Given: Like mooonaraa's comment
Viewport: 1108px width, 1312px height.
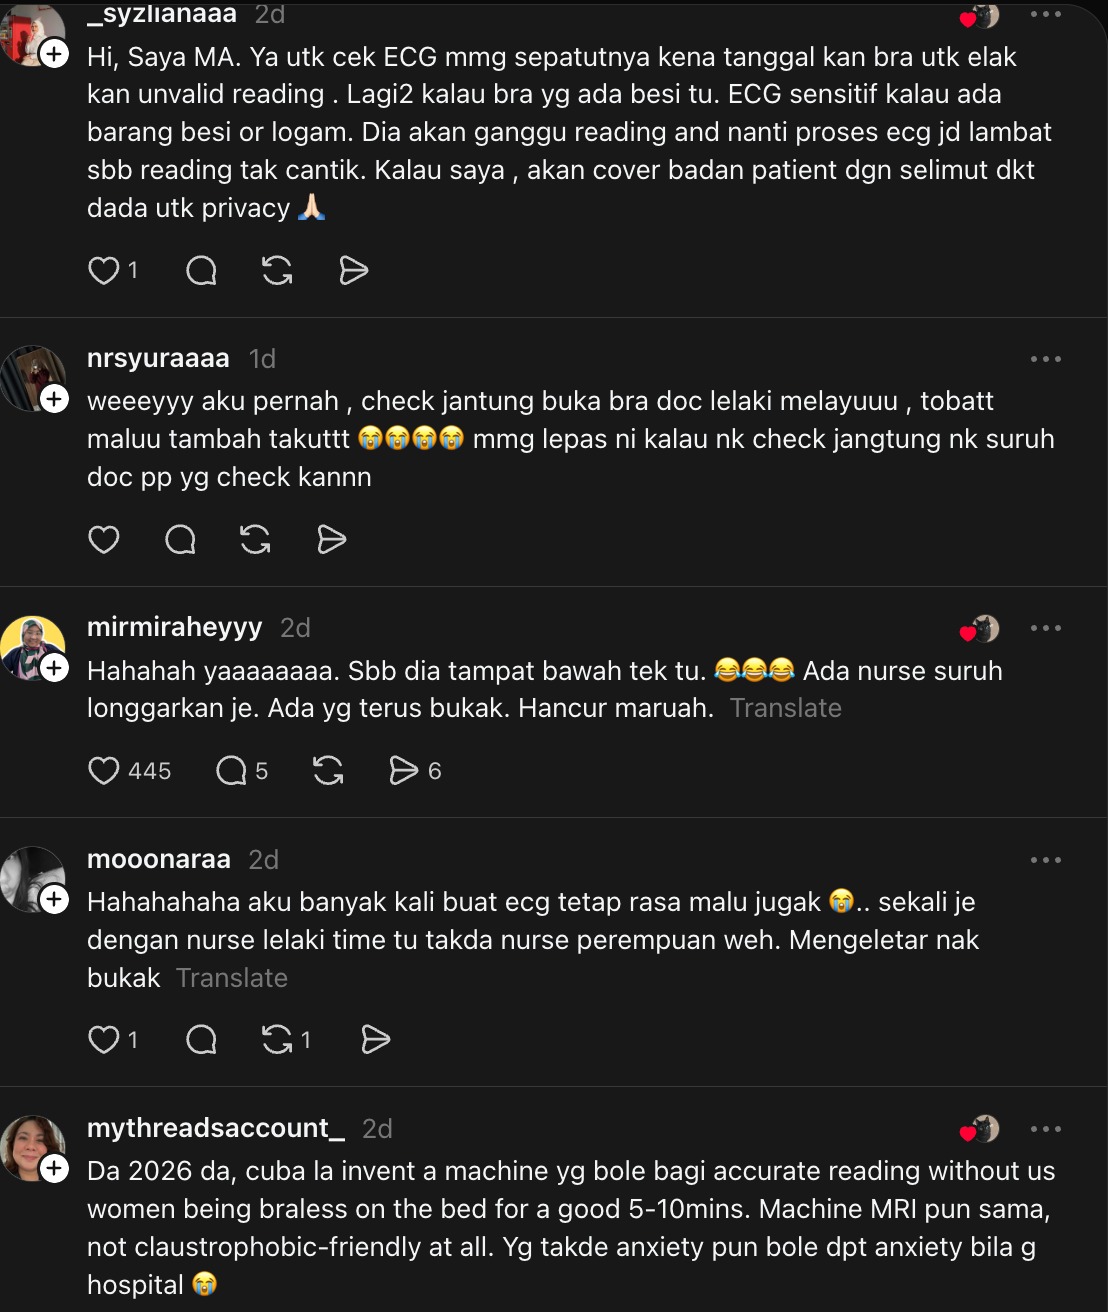Looking at the screenshot, I should click(104, 1040).
